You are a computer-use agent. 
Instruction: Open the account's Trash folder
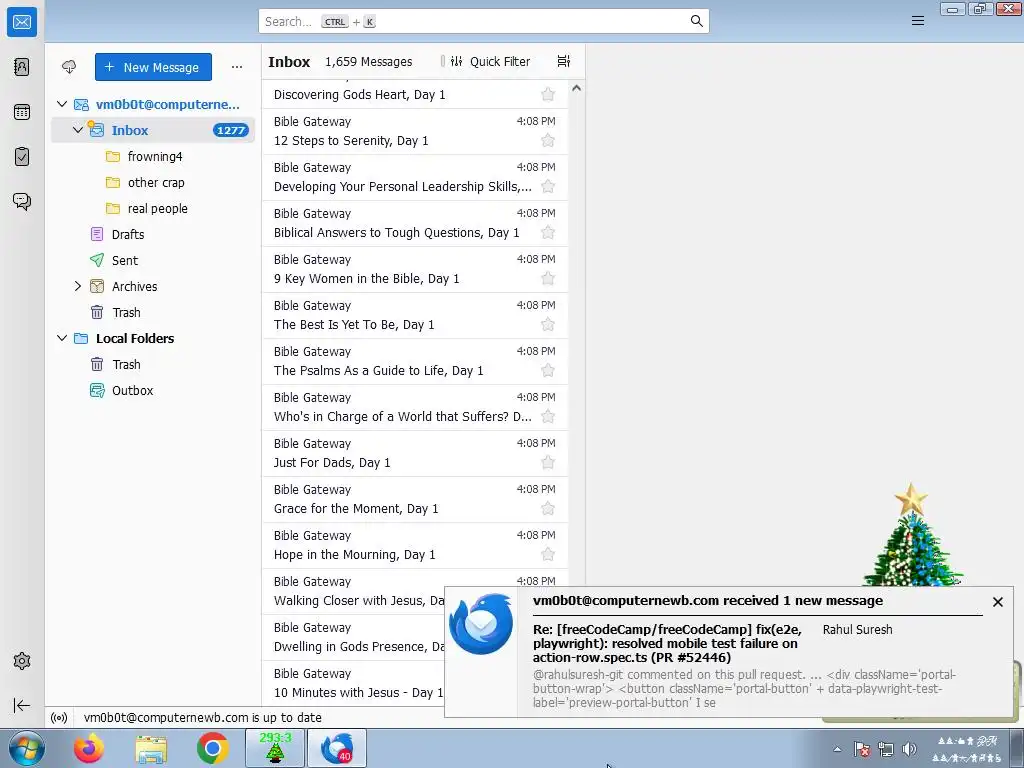pos(153,312)
